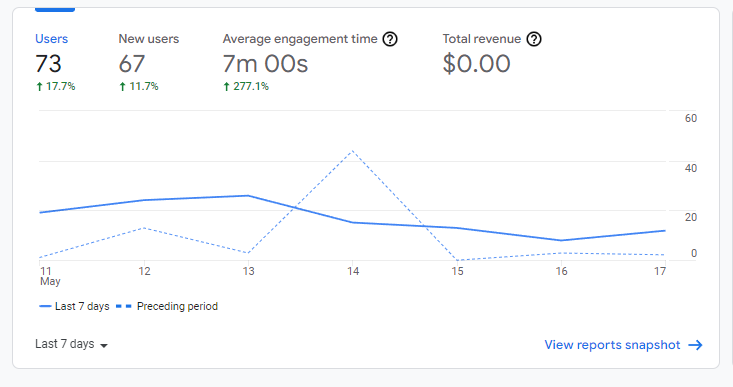Screen dimensions: 733x387
Task: Open help icon beside Average engagement time
Action: coord(390,39)
